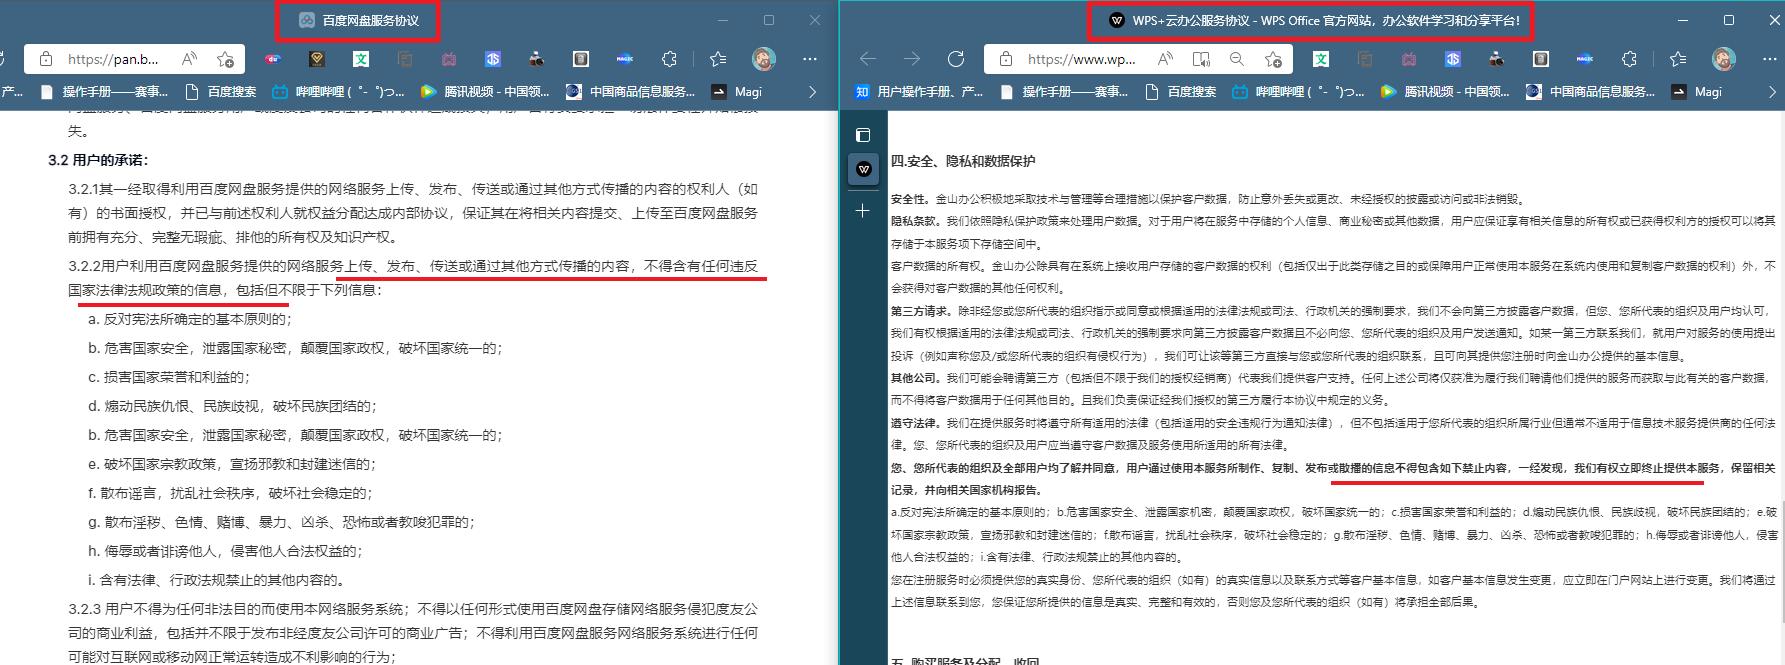The image size is (1785, 665).
Task: Open 操作手册 bookmark in left window
Action: (103, 91)
